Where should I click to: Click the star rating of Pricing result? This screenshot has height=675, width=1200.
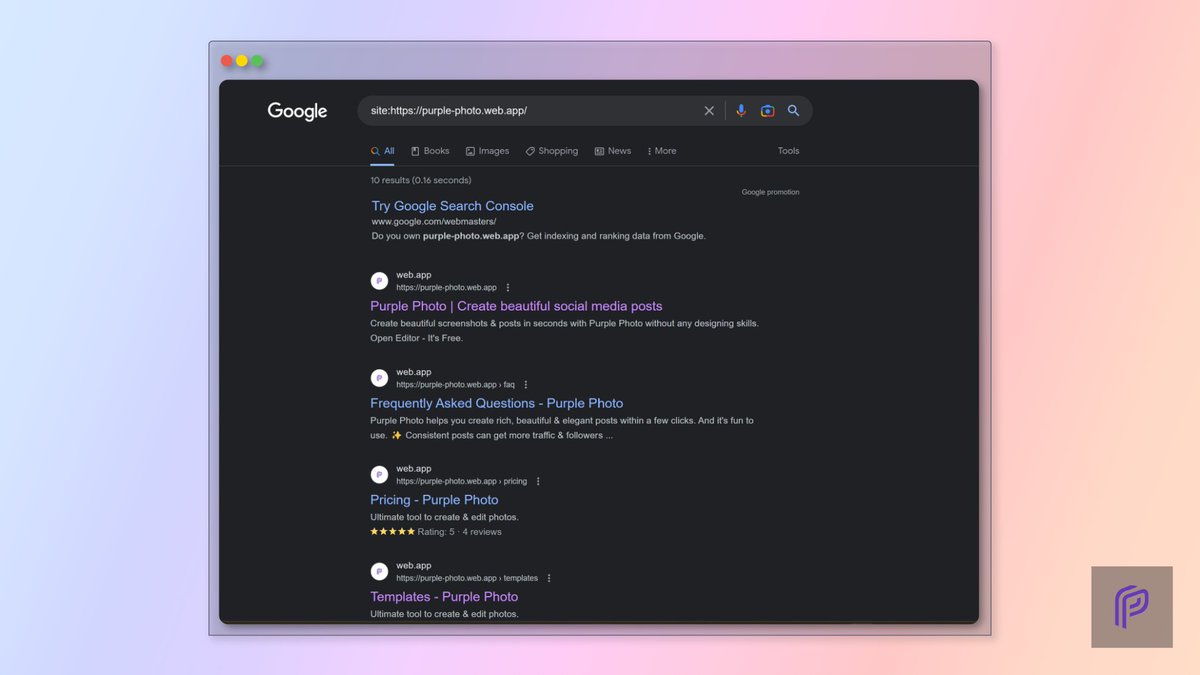pos(392,532)
